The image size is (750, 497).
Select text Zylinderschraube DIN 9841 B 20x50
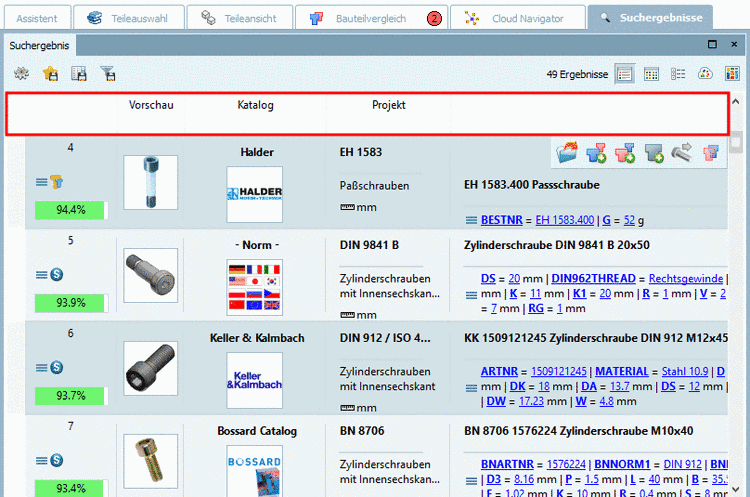click(557, 245)
